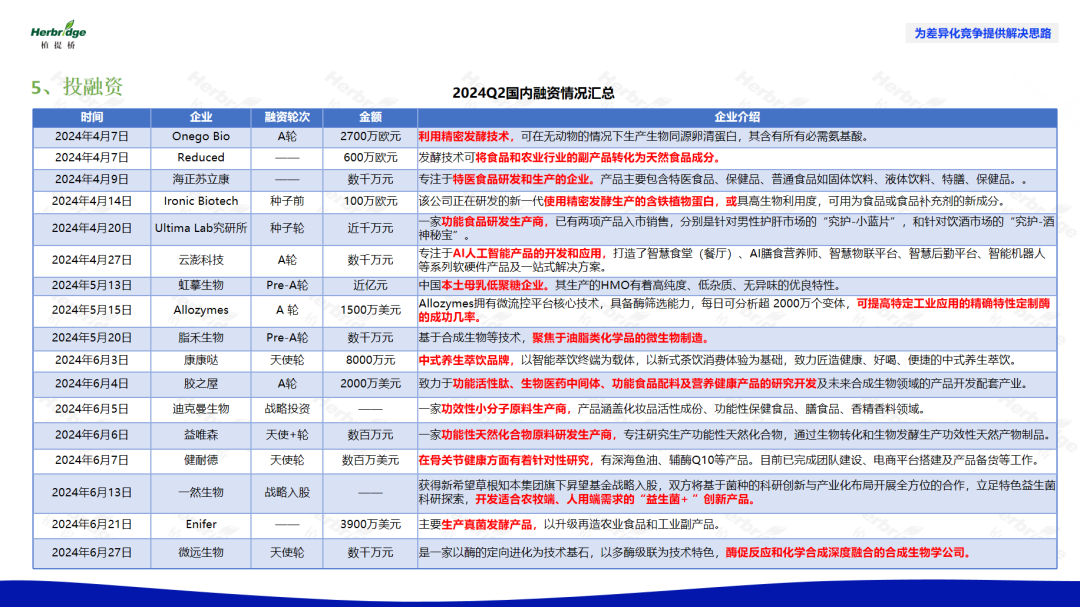1080x607 pixels.
Task: Select the red text 中式养生萃饮品牌
Action: tap(464, 360)
